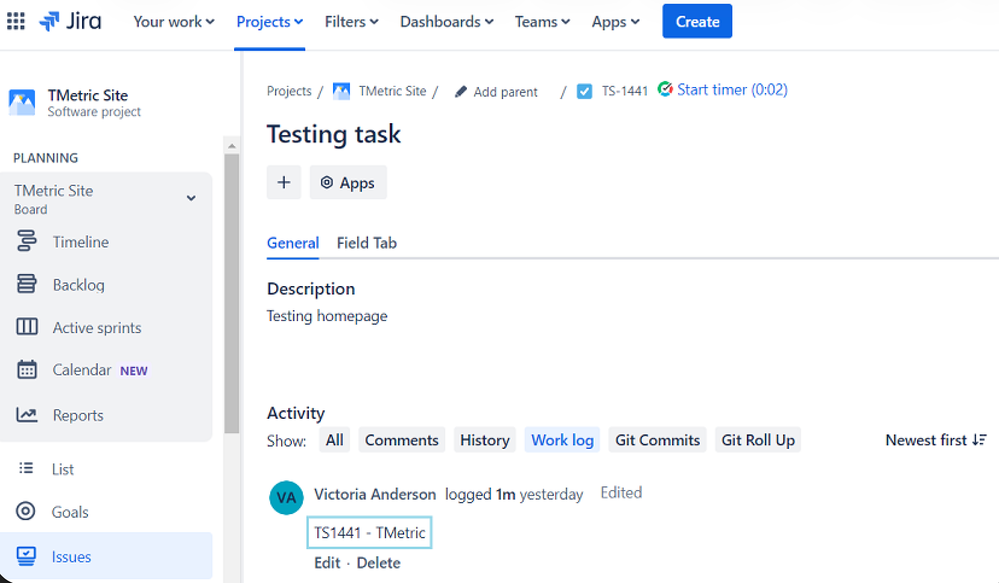Click the Apps button under issue title

[348, 182]
